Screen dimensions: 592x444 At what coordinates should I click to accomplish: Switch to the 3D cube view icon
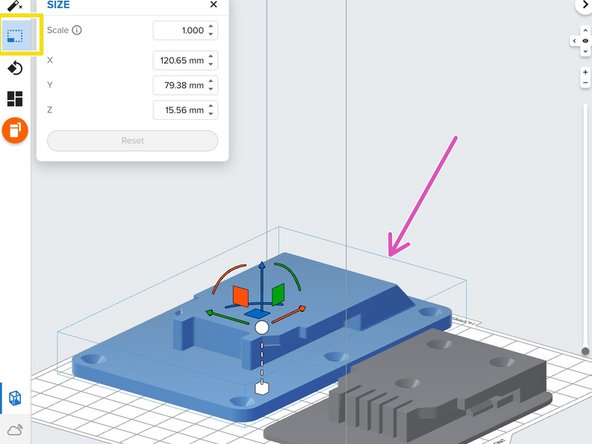tap(15, 398)
